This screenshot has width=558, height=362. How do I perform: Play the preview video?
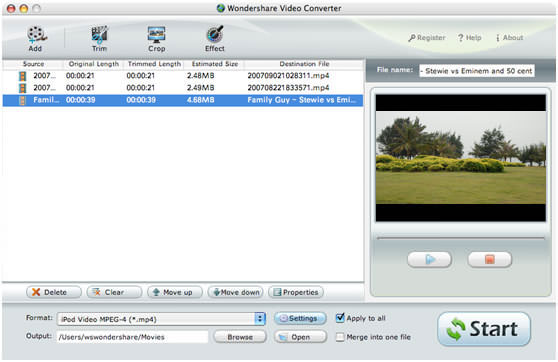click(430, 259)
